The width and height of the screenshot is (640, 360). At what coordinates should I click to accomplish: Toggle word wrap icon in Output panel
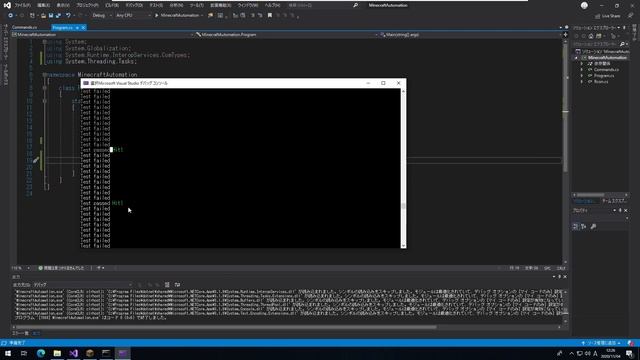point(177,284)
